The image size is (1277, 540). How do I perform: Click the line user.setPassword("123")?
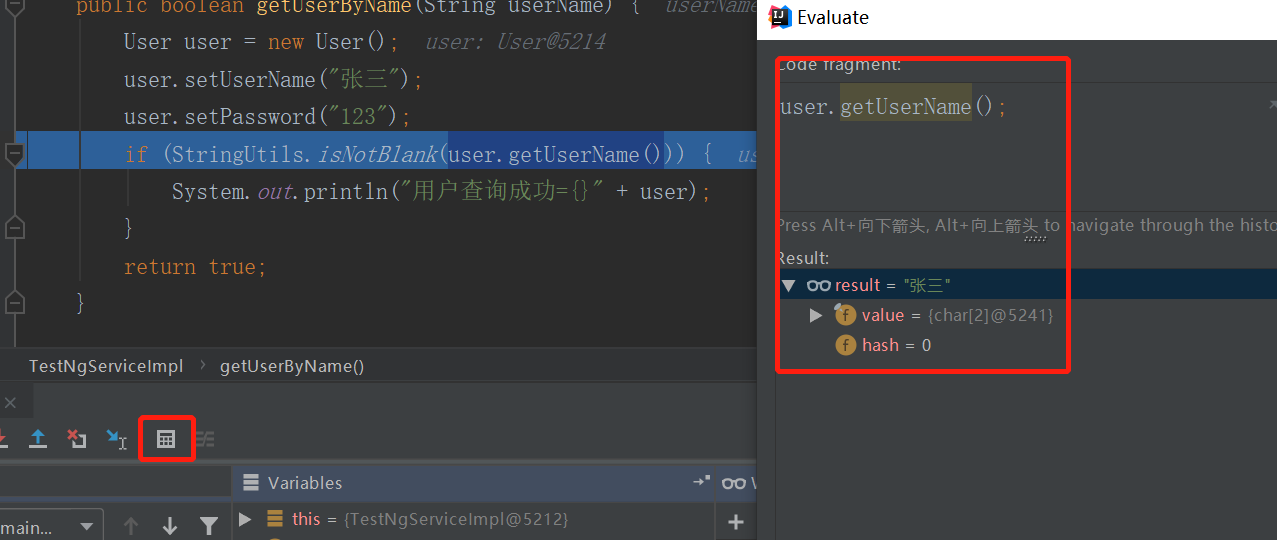coord(267,117)
